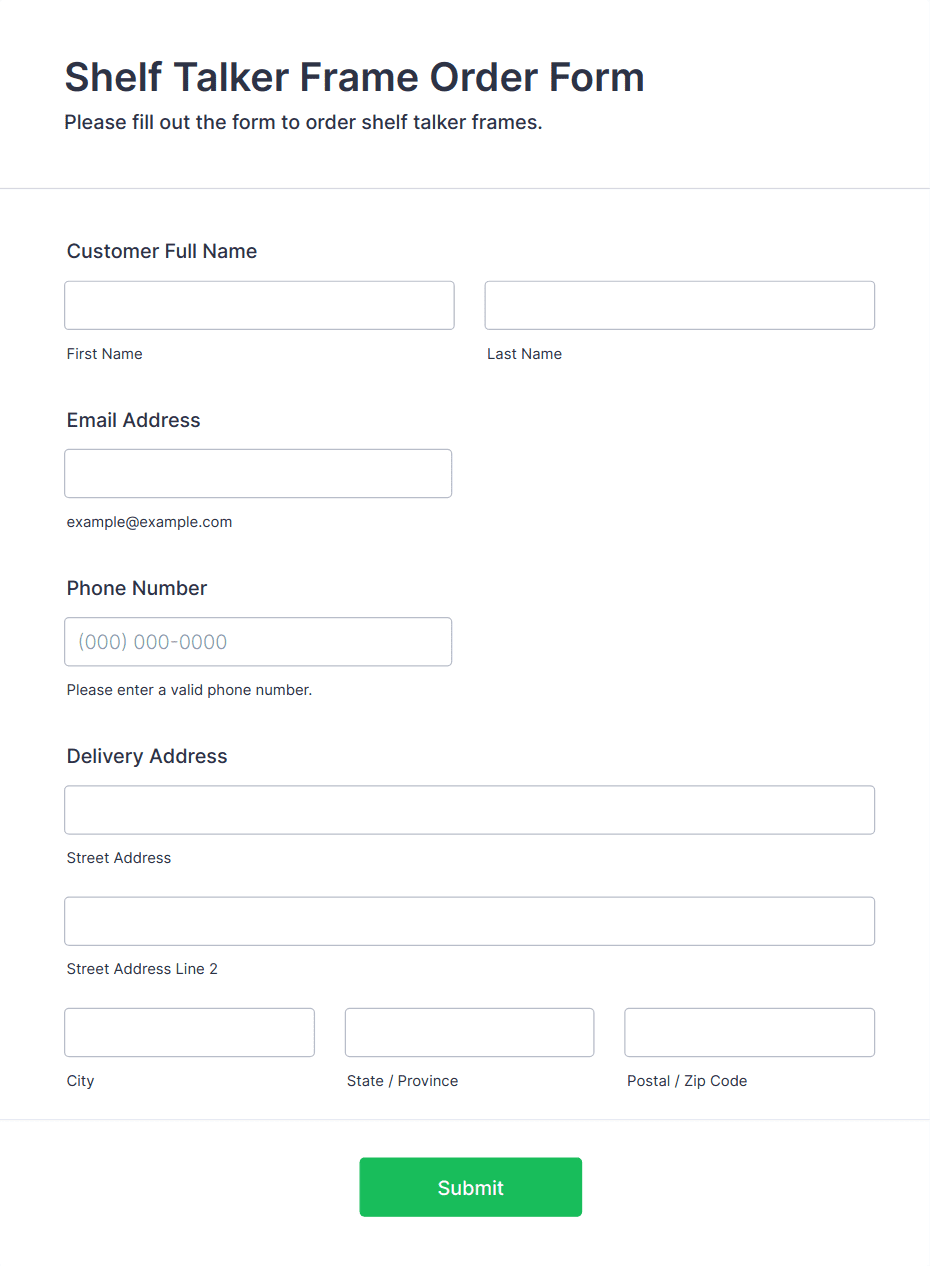Screen dimensions: 930x1266
Task: Click the "Delivery Address" section label
Action: 147,756
